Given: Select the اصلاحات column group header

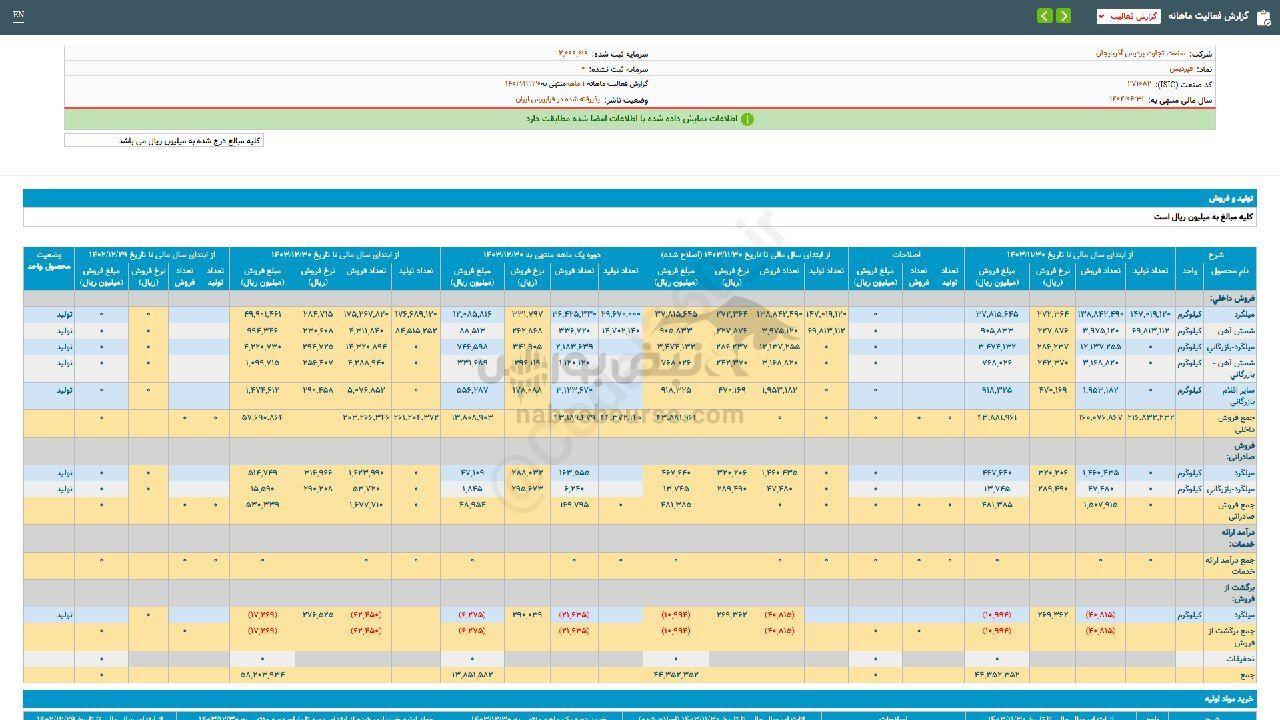Looking at the screenshot, I should click(905, 254).
